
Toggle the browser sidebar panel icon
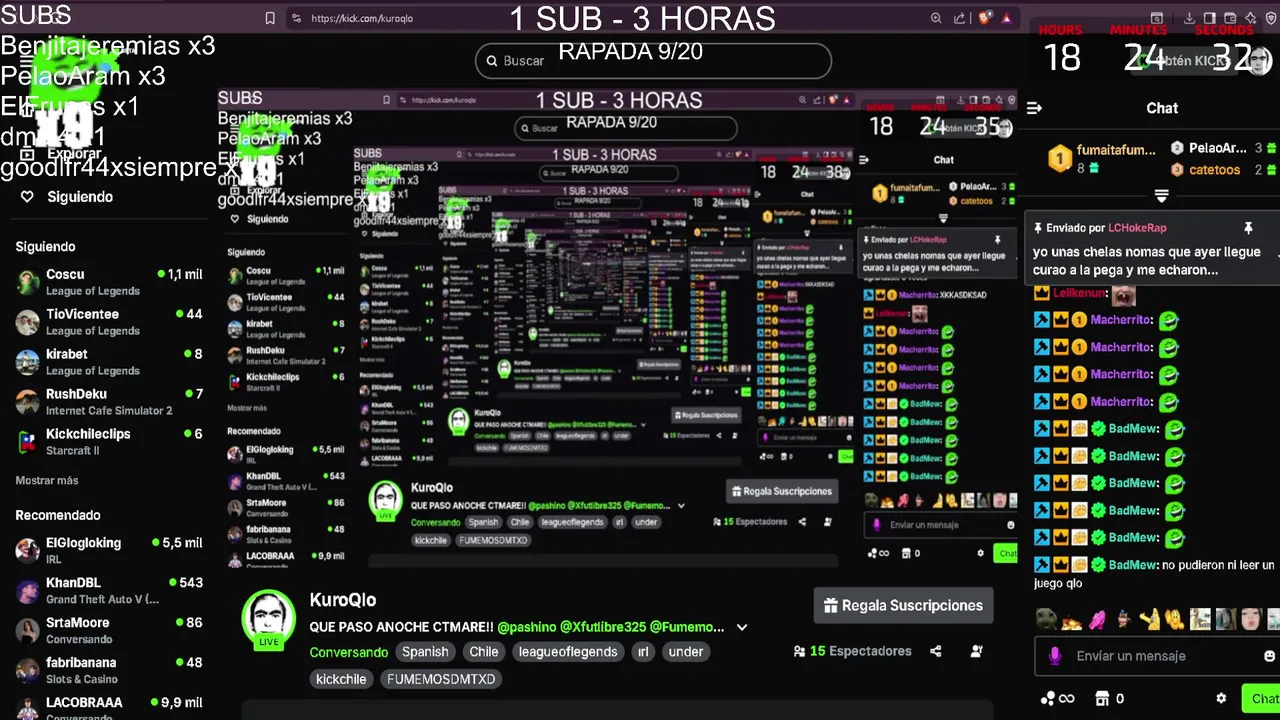(x=1209, y=18)
